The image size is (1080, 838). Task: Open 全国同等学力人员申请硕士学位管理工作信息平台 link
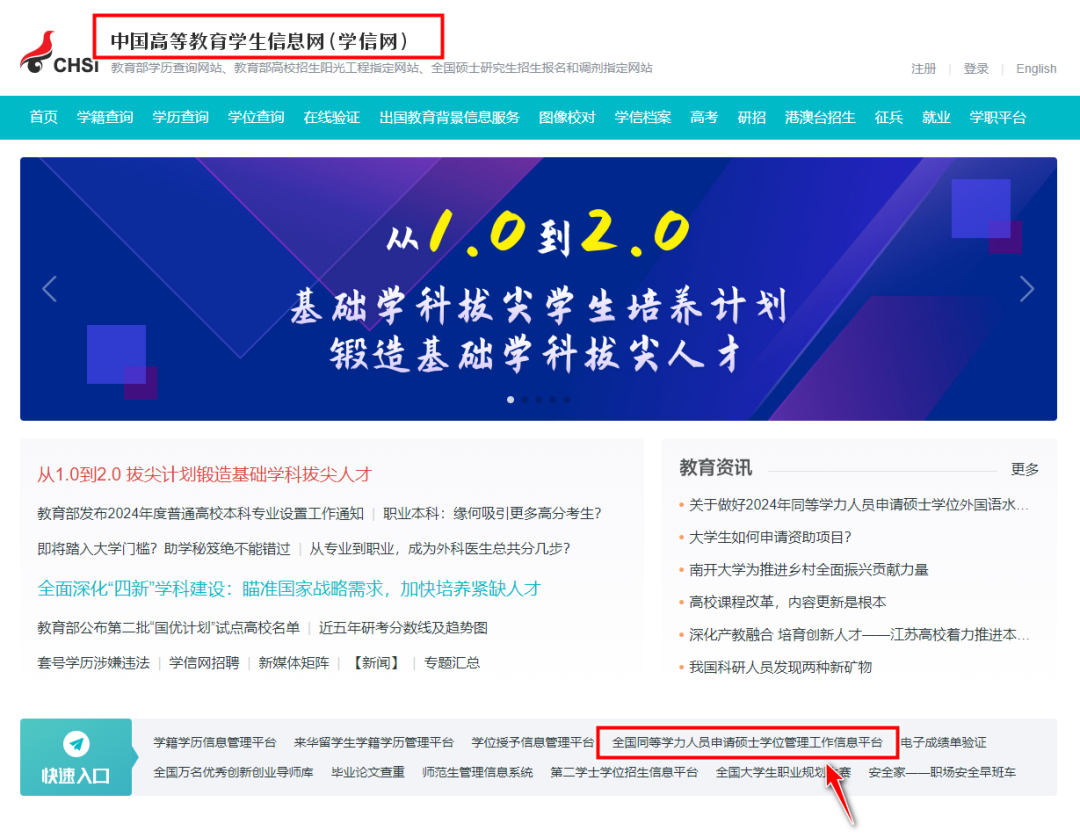tap(747, 743)
